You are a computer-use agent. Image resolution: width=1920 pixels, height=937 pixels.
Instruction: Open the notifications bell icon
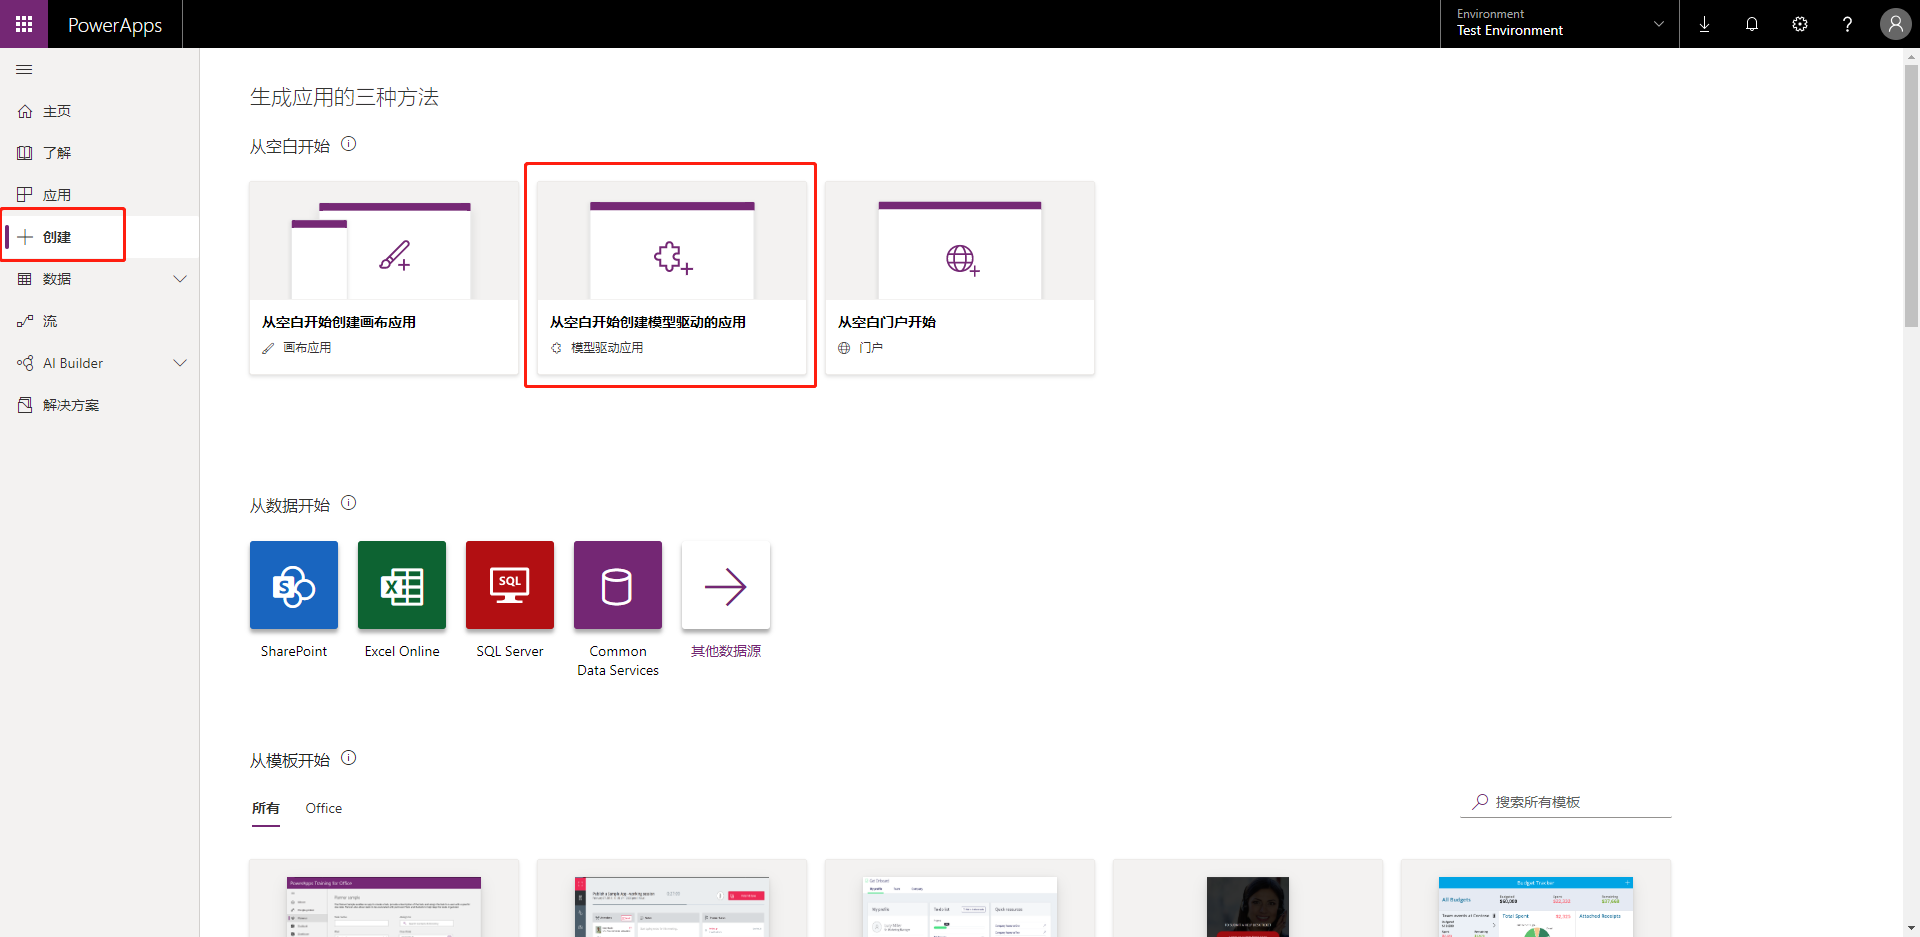point(1752,23)
